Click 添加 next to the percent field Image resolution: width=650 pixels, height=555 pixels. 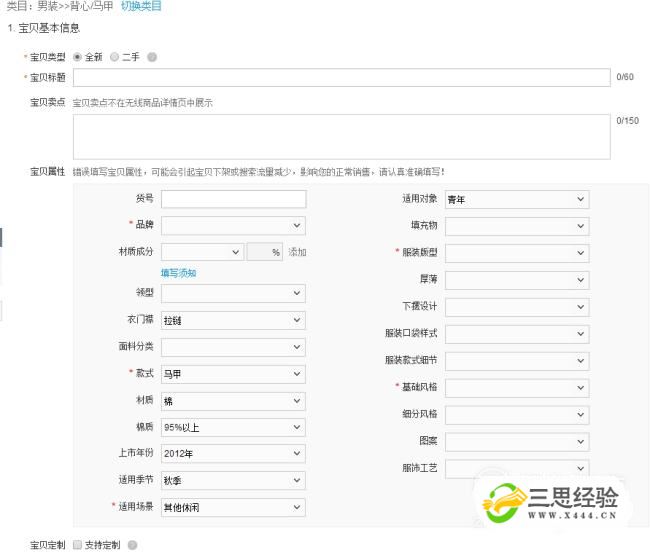(297, 253)
